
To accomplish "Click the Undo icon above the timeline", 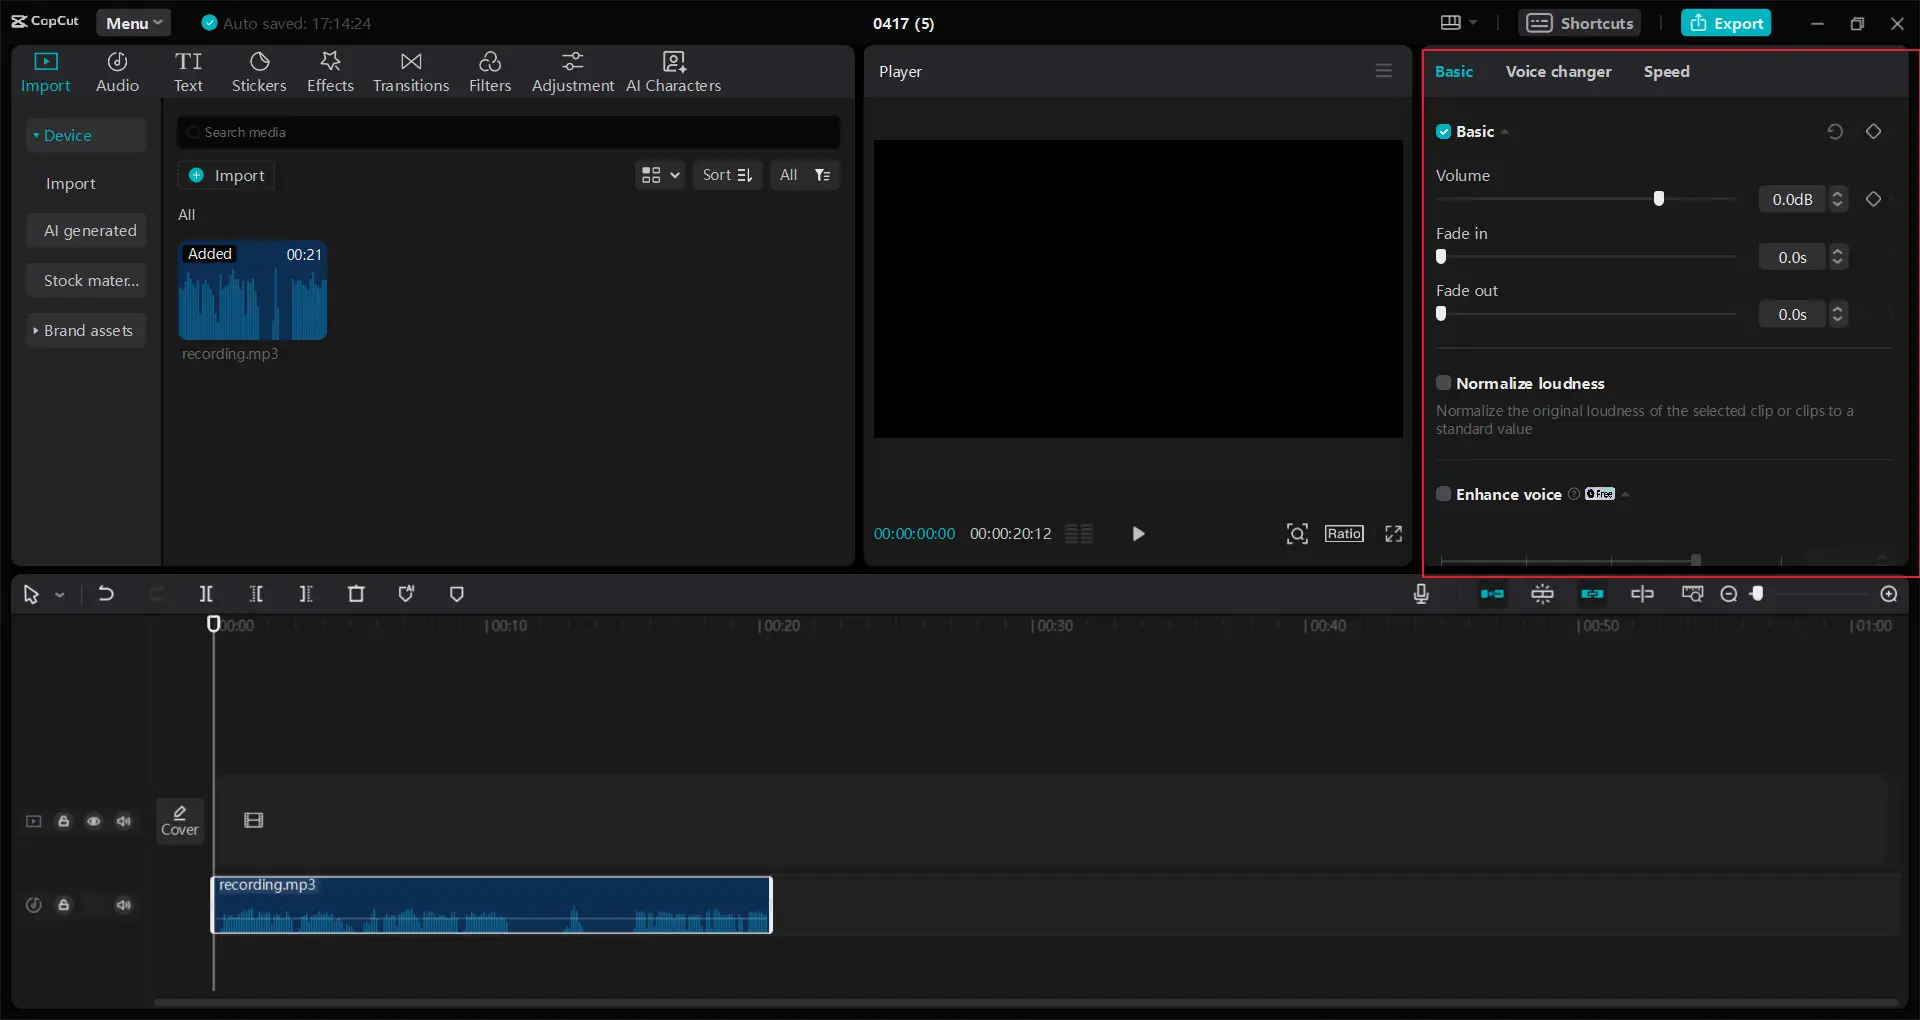I will pyautogui.click(x=106, y=594).
